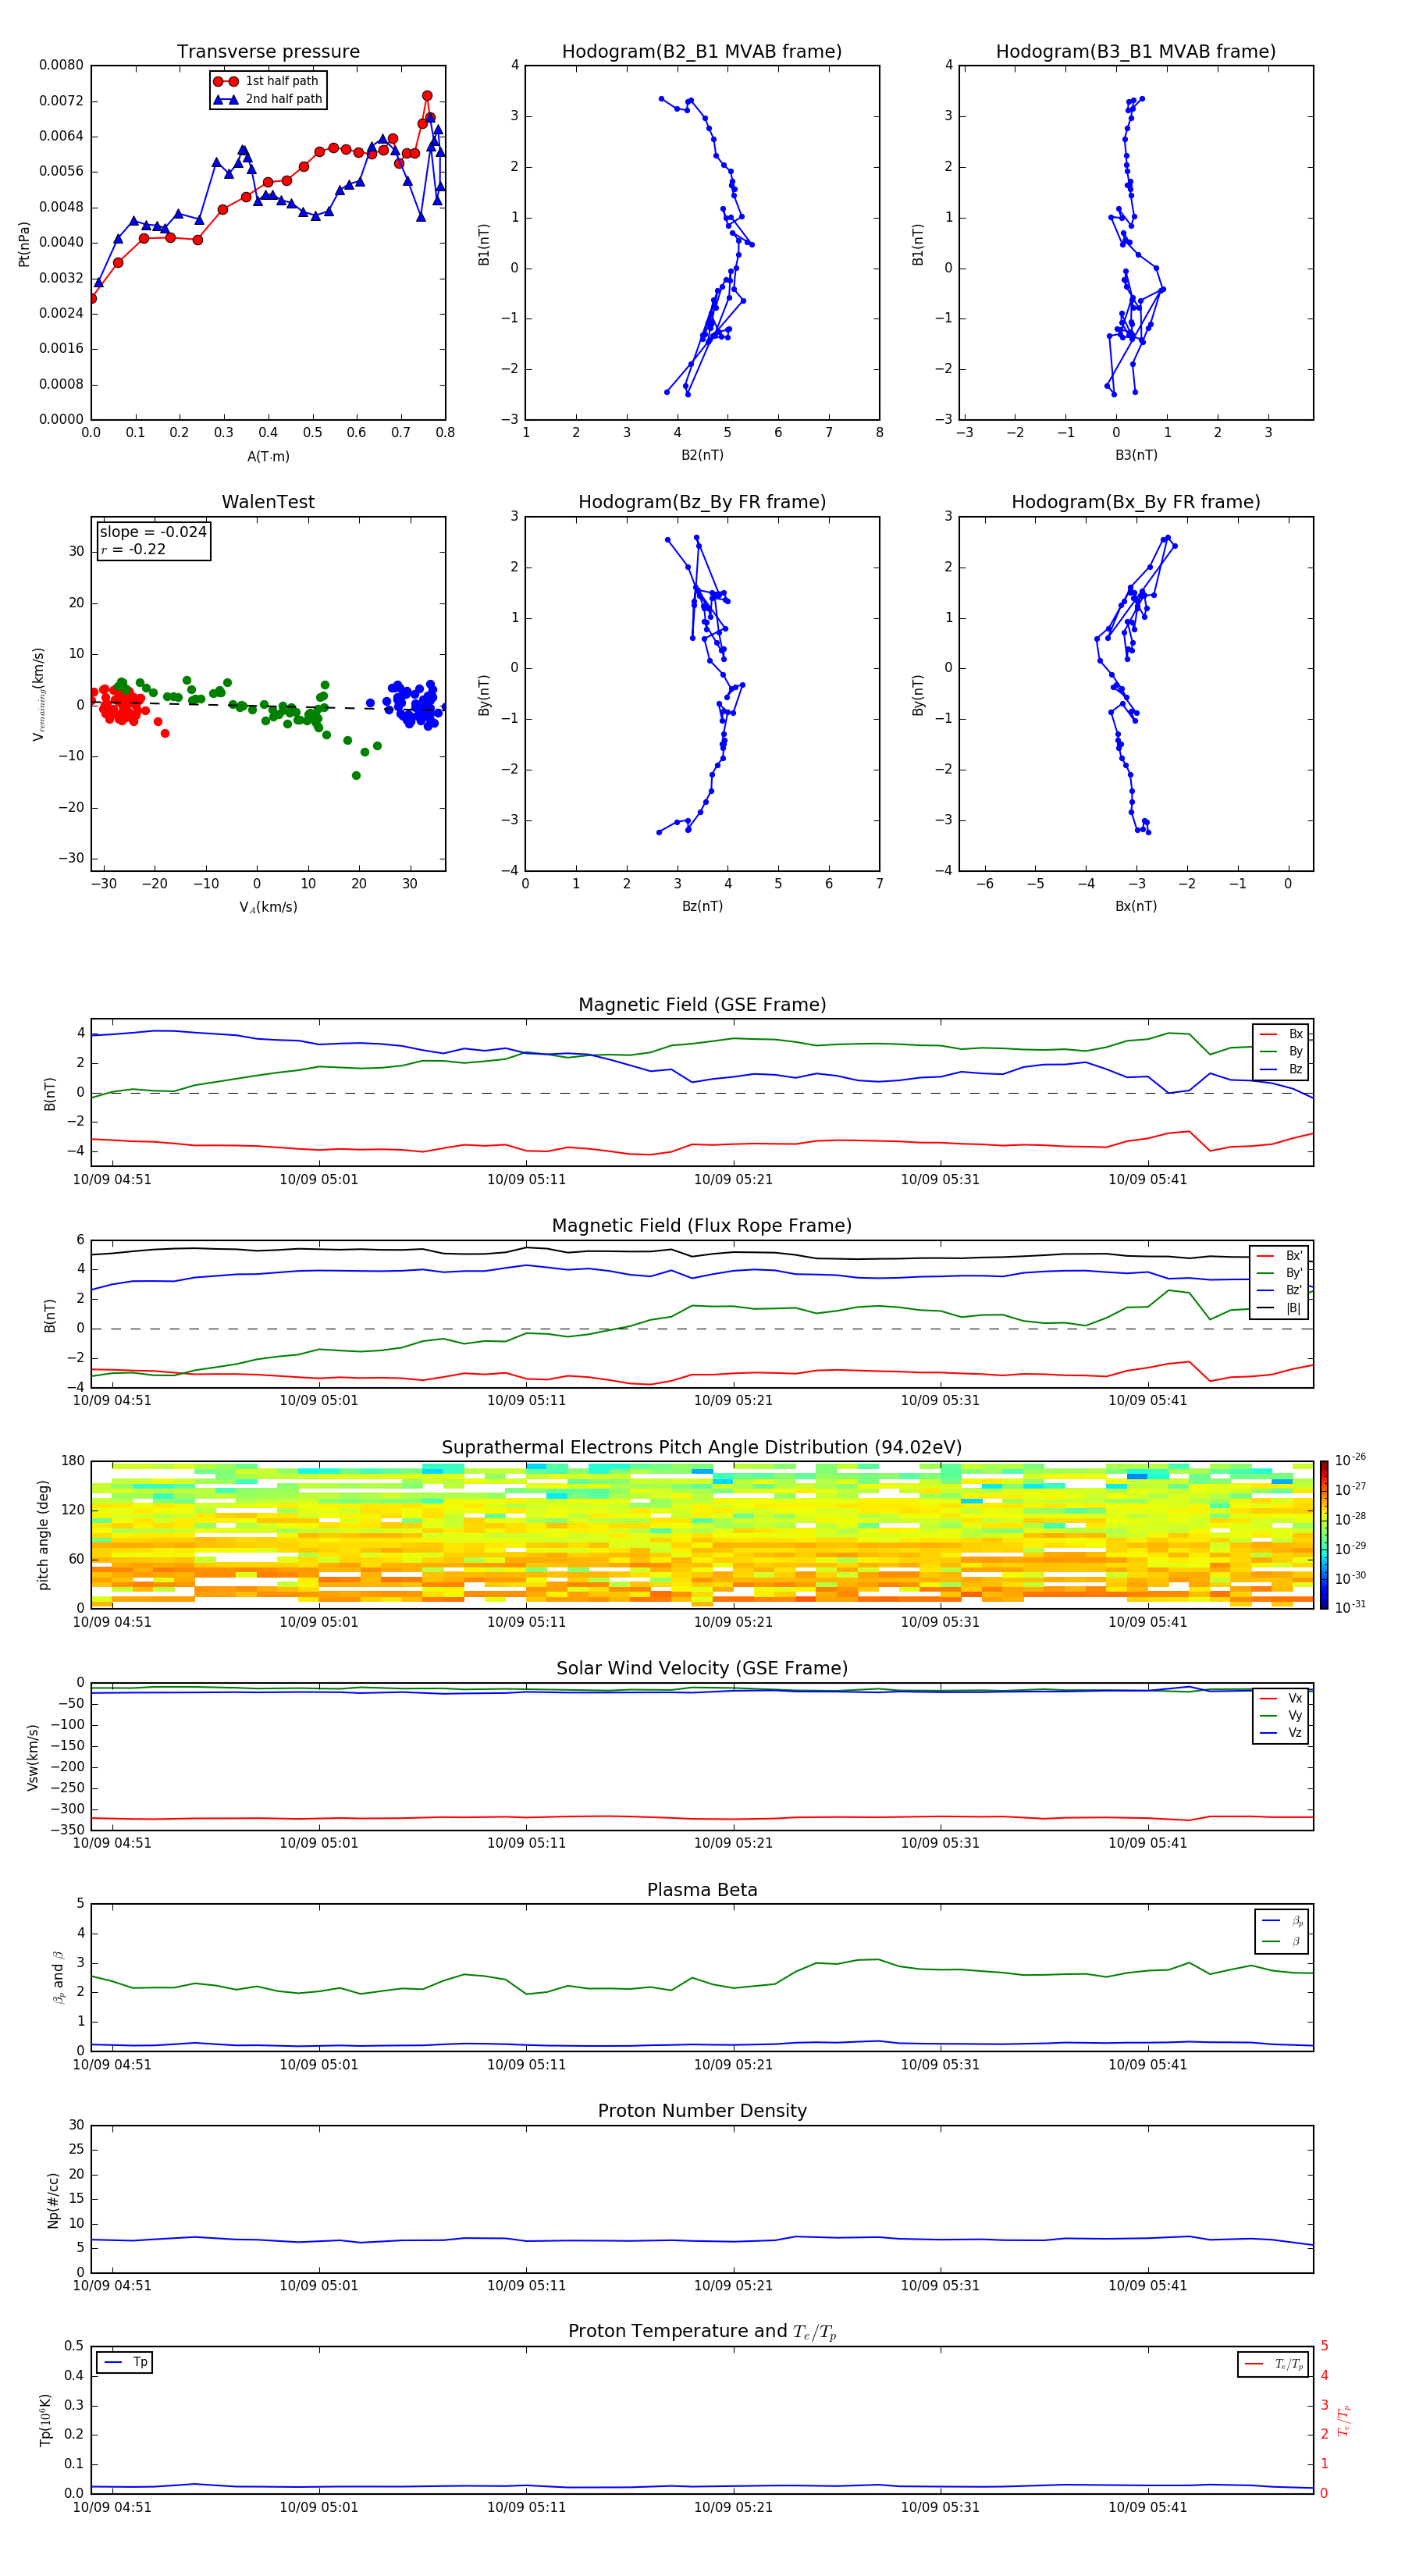The image size is (1405, 2576).
Task: Click the 'r = -0.22' annotation text
Action: [x=133, y=549]
